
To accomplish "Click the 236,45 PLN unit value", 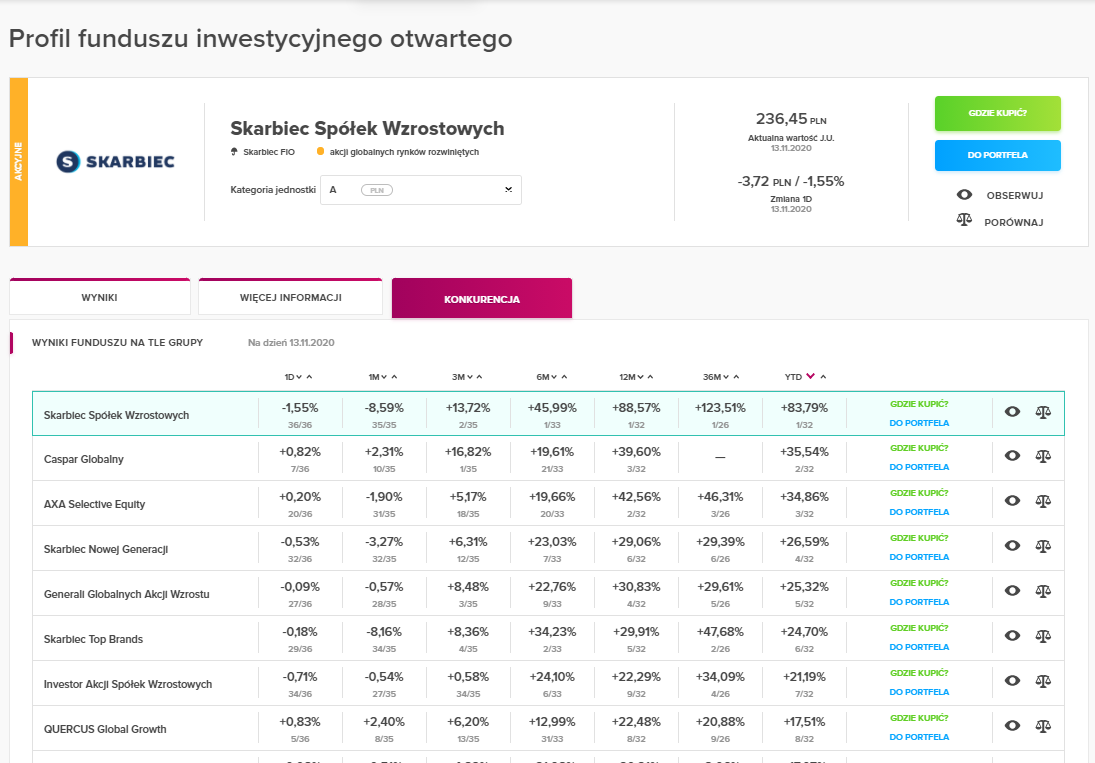I will [x=791, y=119].
